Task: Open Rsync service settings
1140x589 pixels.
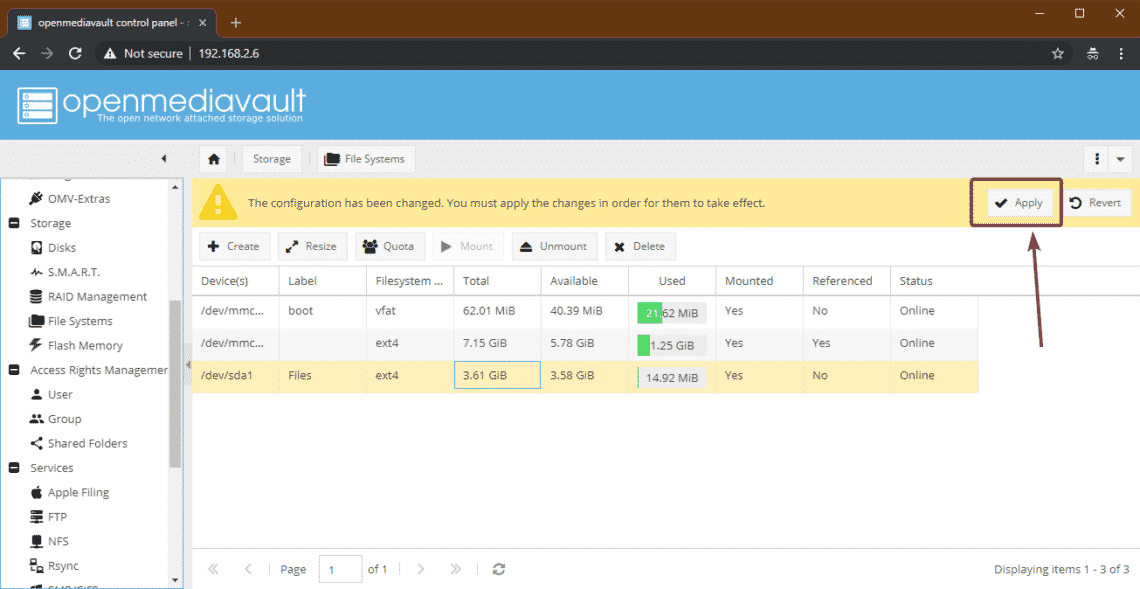Action: click(54, 566)
